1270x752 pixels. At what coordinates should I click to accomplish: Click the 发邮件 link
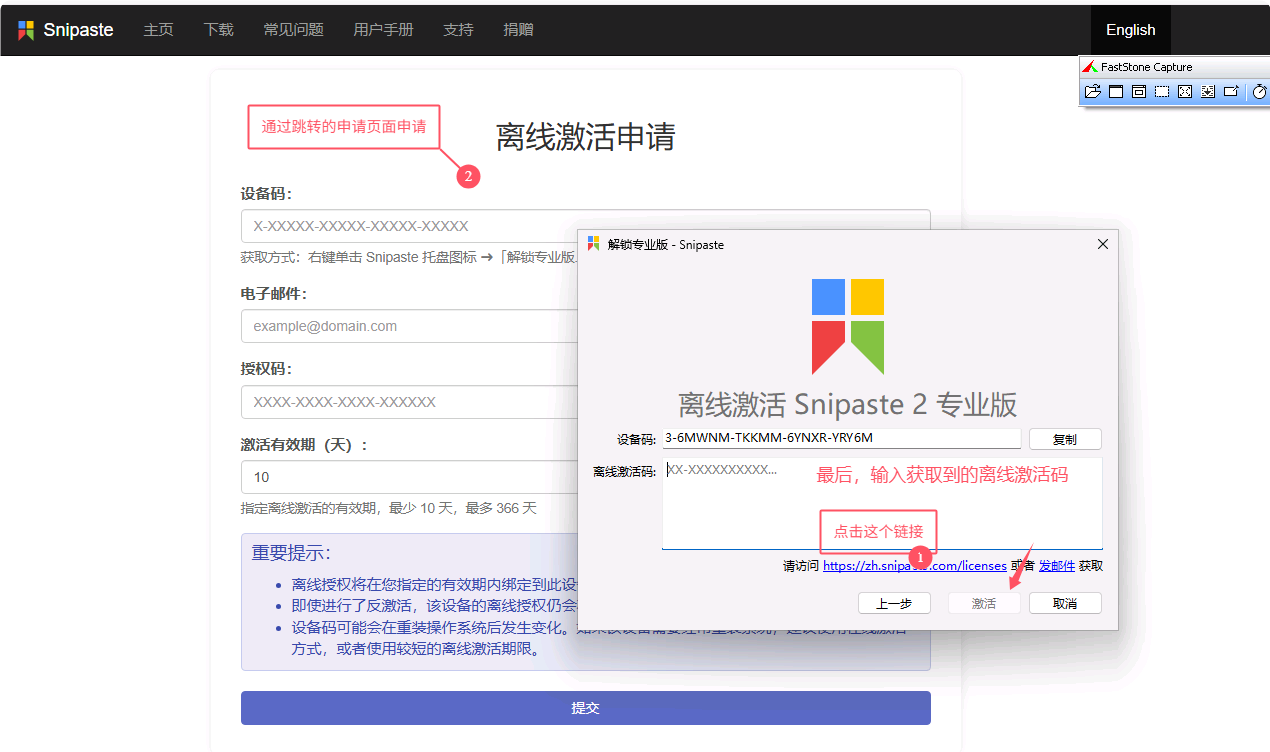point(1056,566)
